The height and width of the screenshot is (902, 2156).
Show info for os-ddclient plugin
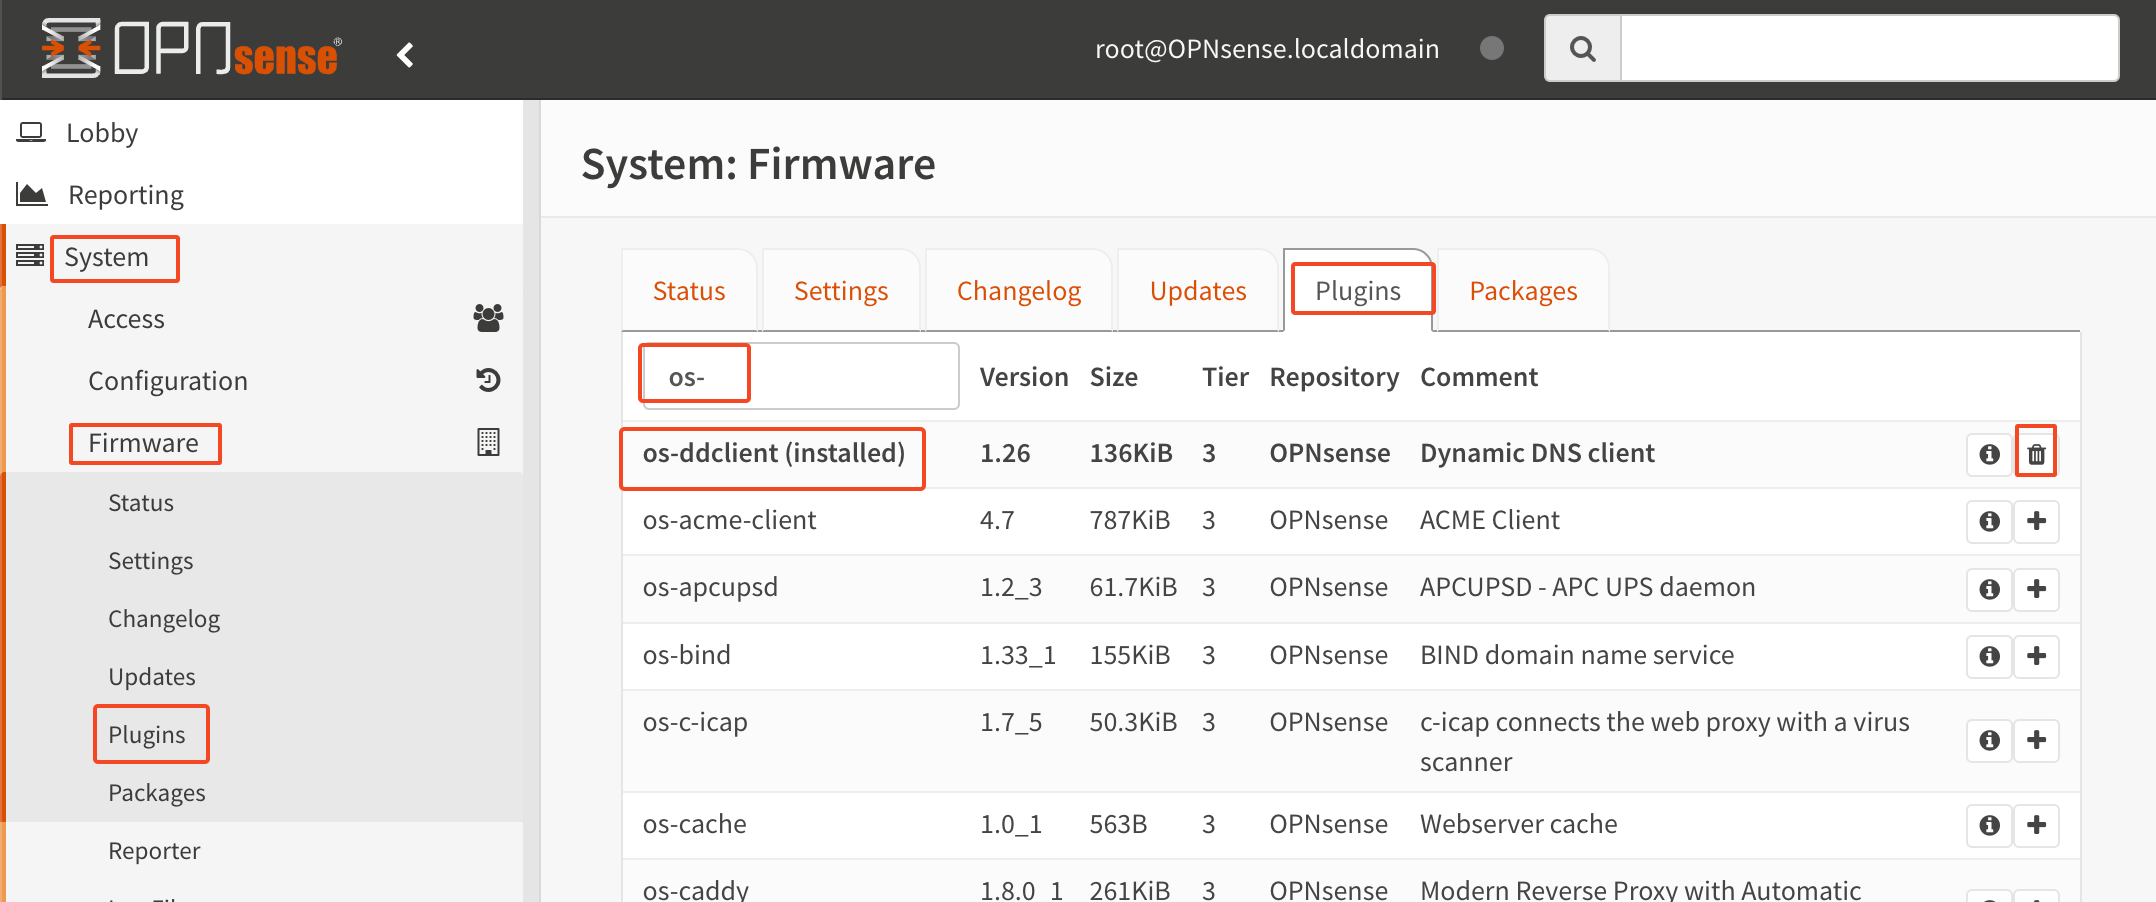pos(1989,454)
